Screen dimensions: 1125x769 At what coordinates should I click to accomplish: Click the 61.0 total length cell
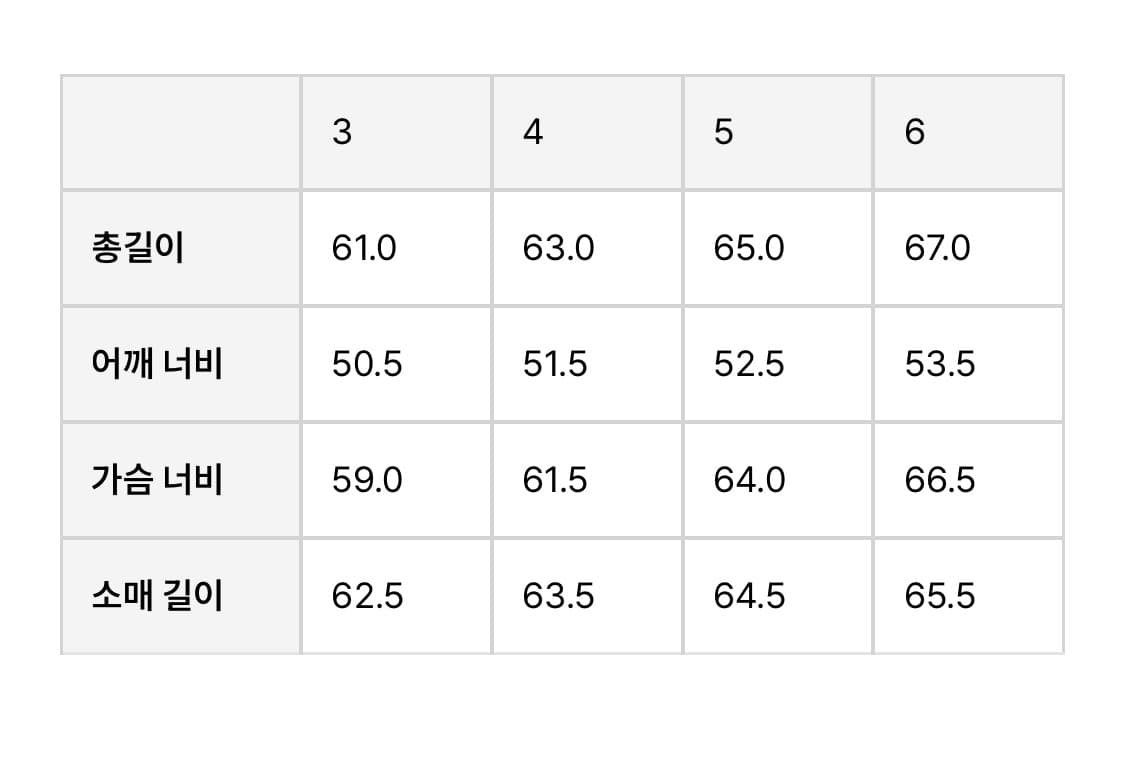(364, 248)
